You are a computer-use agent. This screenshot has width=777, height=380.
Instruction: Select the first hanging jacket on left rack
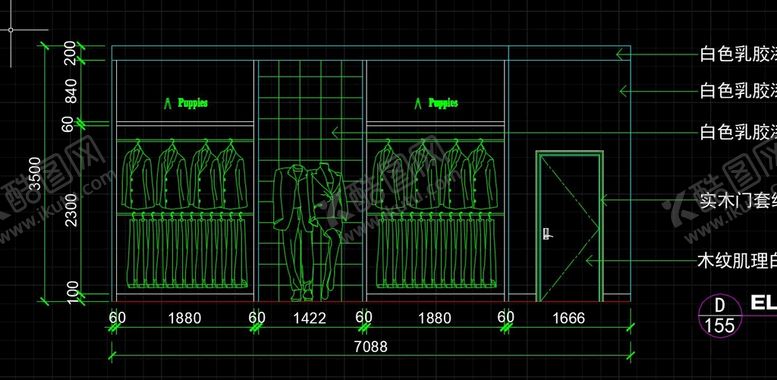[137, 174]
